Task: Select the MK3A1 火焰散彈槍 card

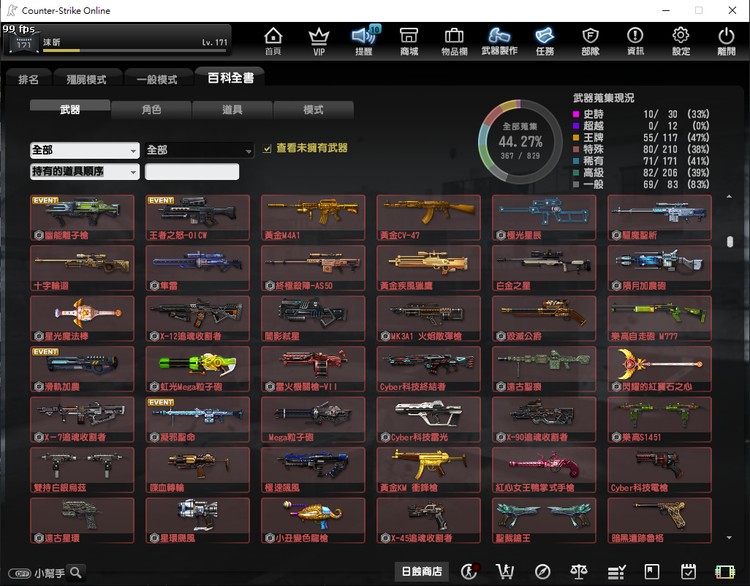Action: point(429,319)
